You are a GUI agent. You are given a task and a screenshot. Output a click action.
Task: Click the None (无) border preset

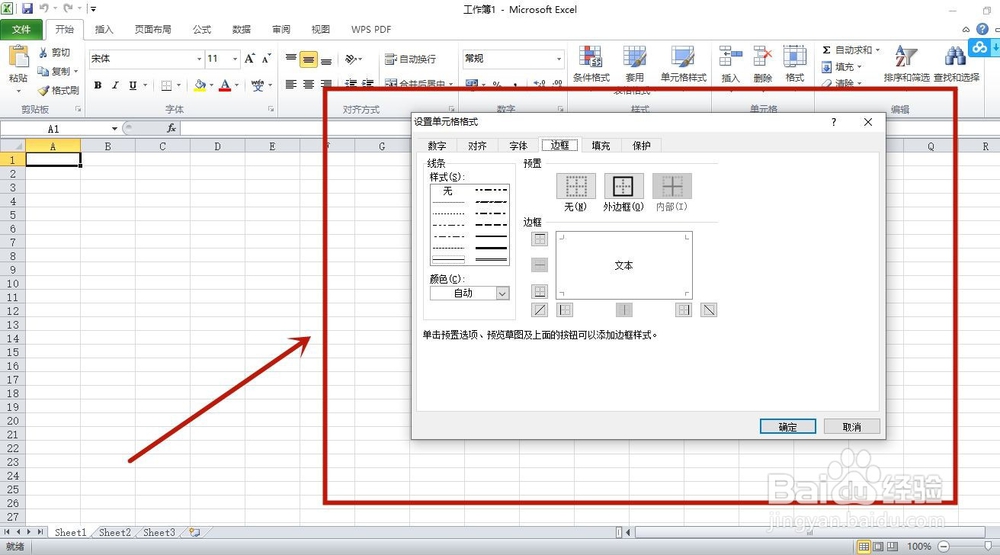coord(576,186)
